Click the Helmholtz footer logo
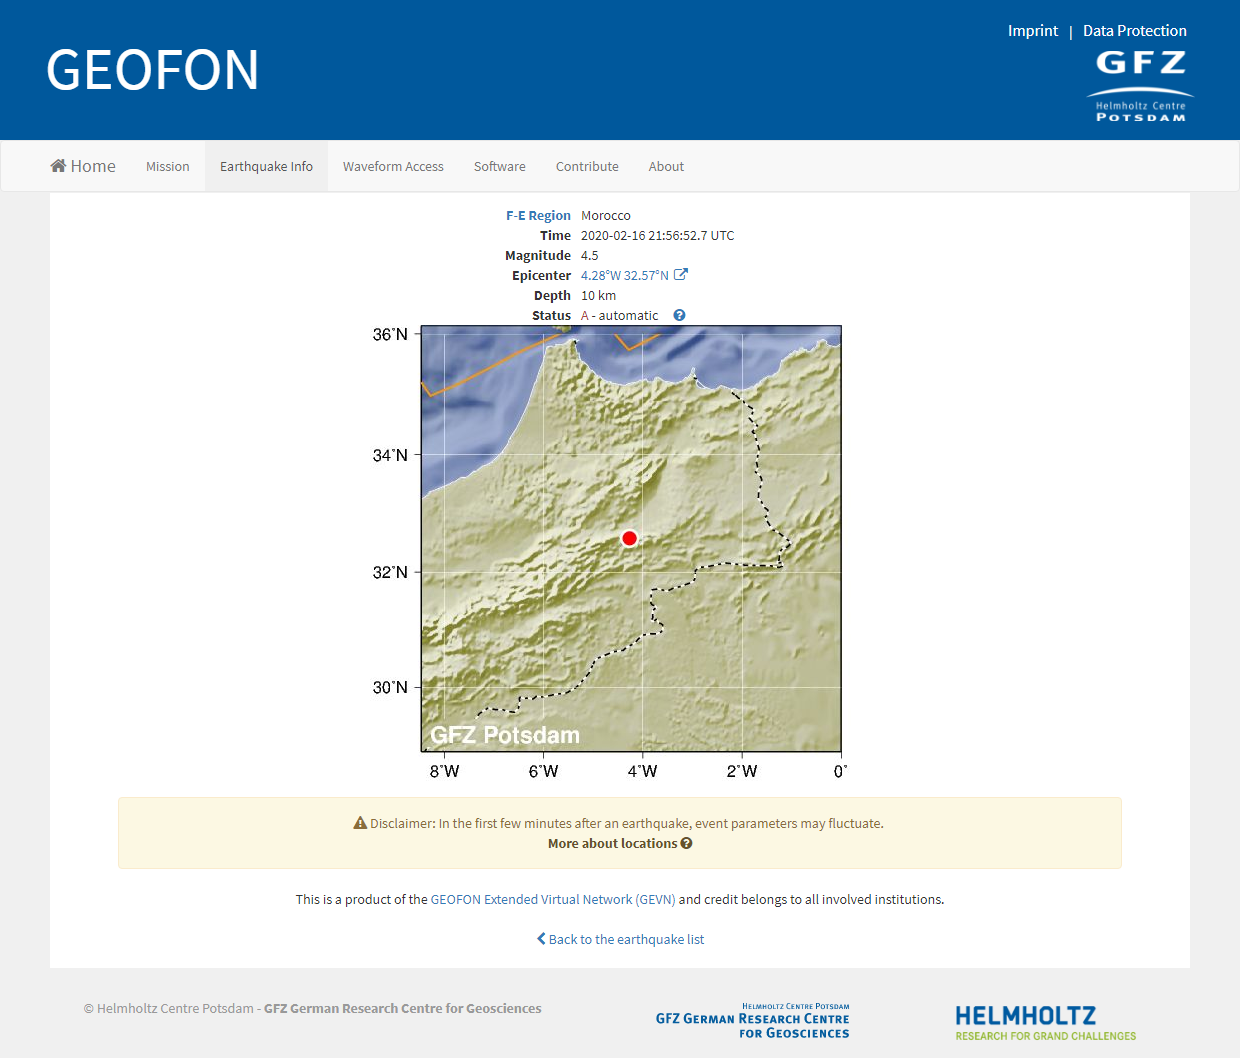Image resolution: width=1240 pixels, height=1058 pixels. [x=1046, y=1023]
